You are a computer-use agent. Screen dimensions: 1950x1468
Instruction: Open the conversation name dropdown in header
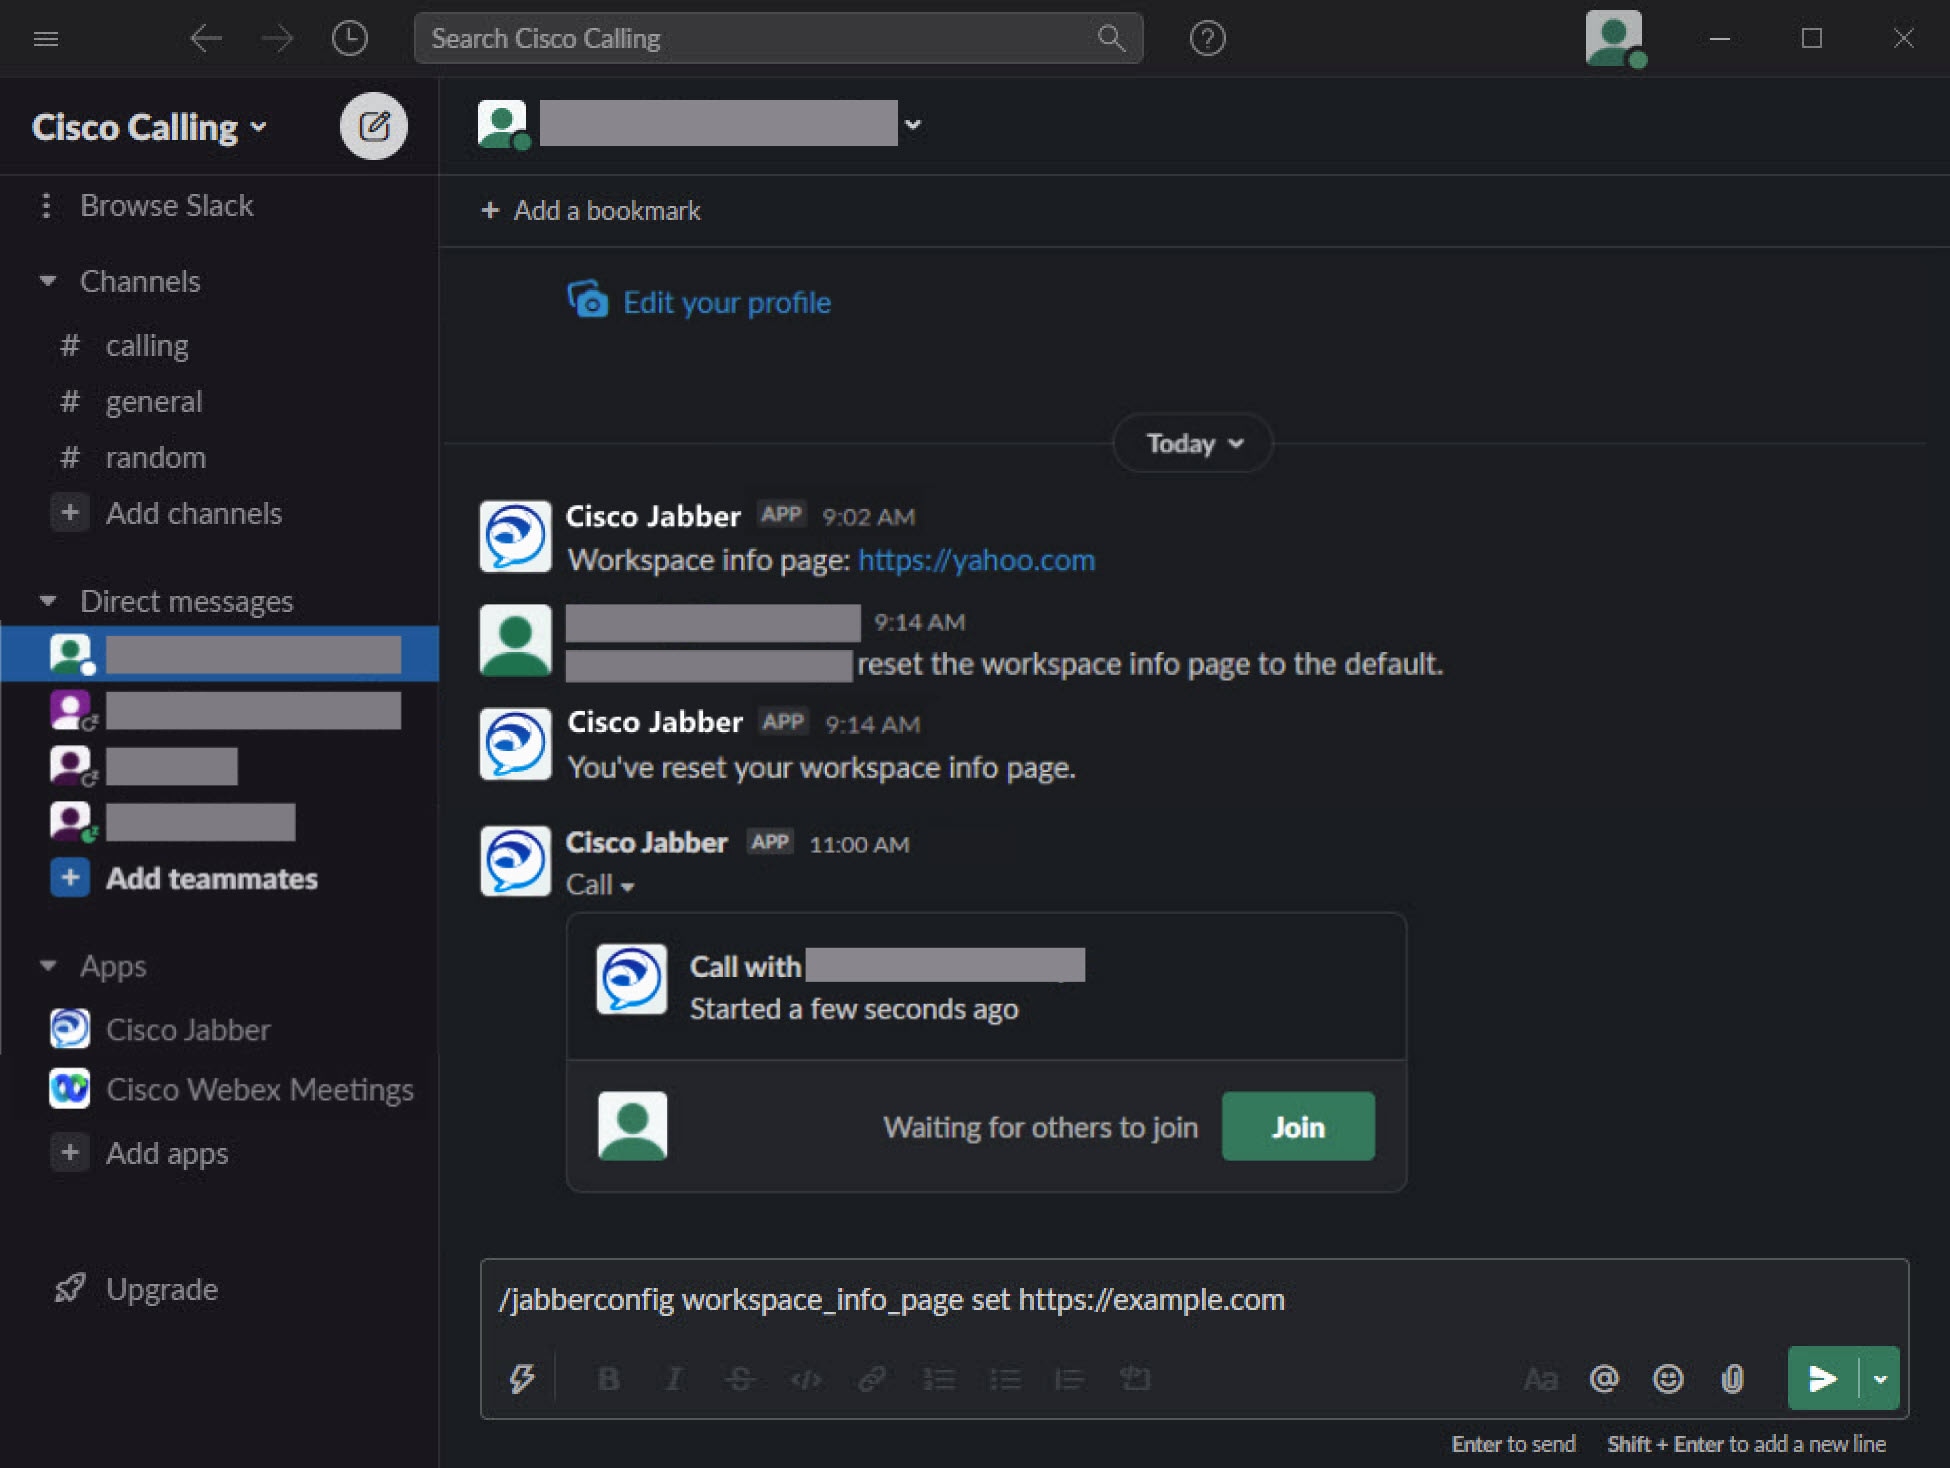912,125
